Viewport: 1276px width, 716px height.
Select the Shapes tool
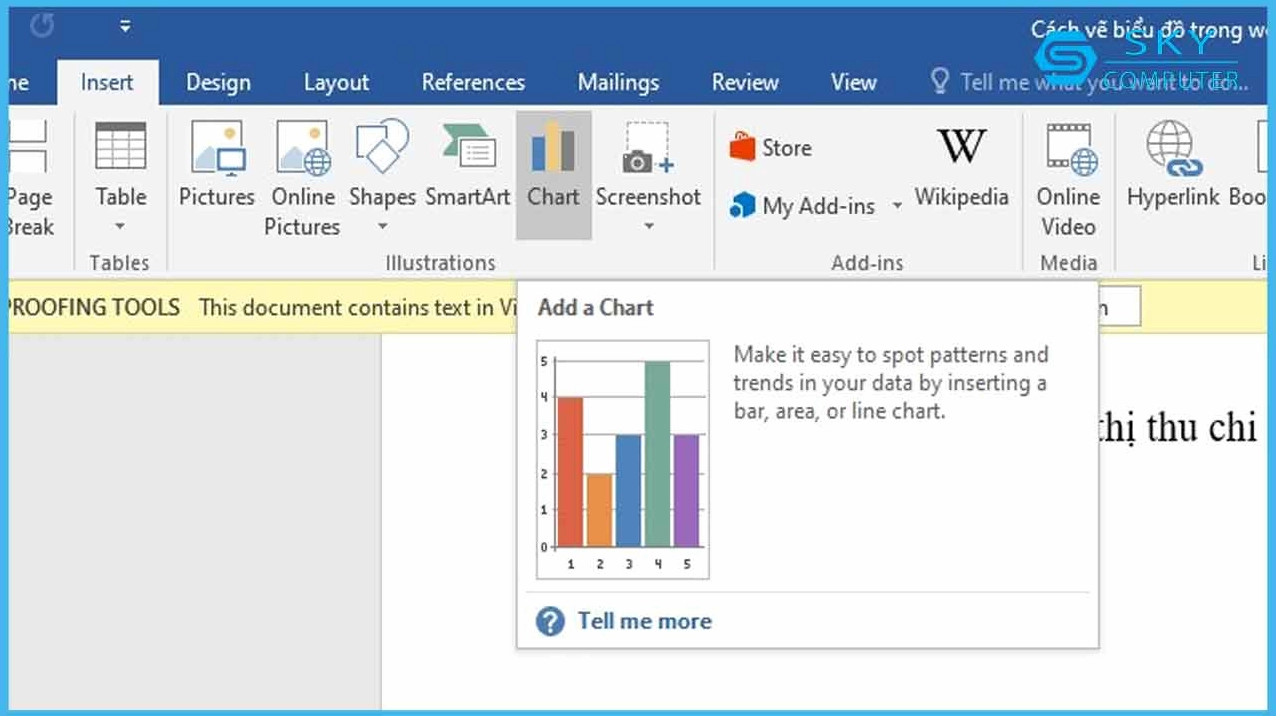point(382,176)
